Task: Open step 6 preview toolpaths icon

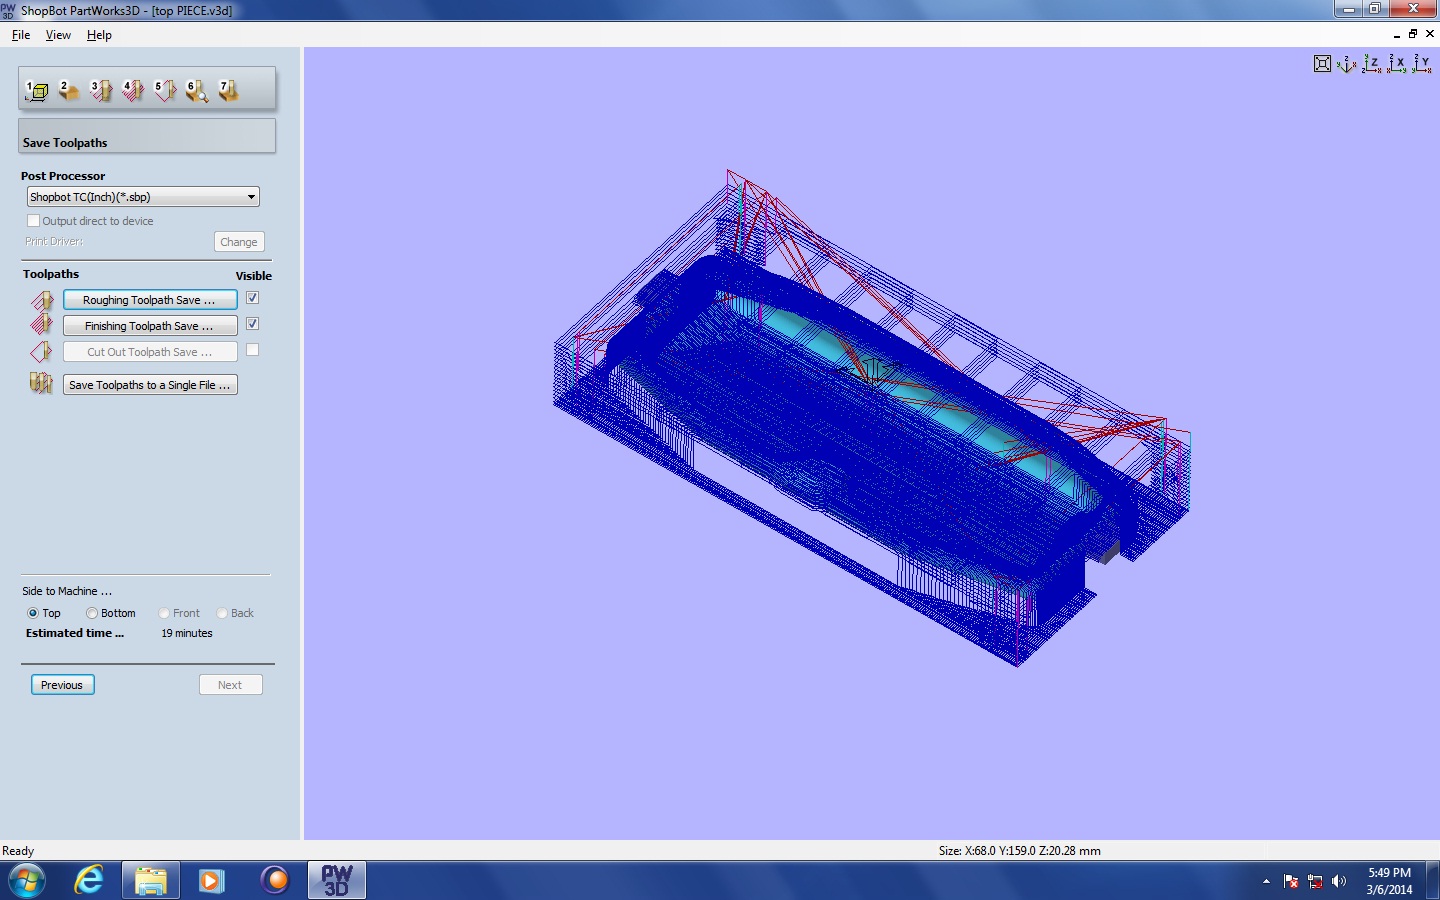Action: 197,91
